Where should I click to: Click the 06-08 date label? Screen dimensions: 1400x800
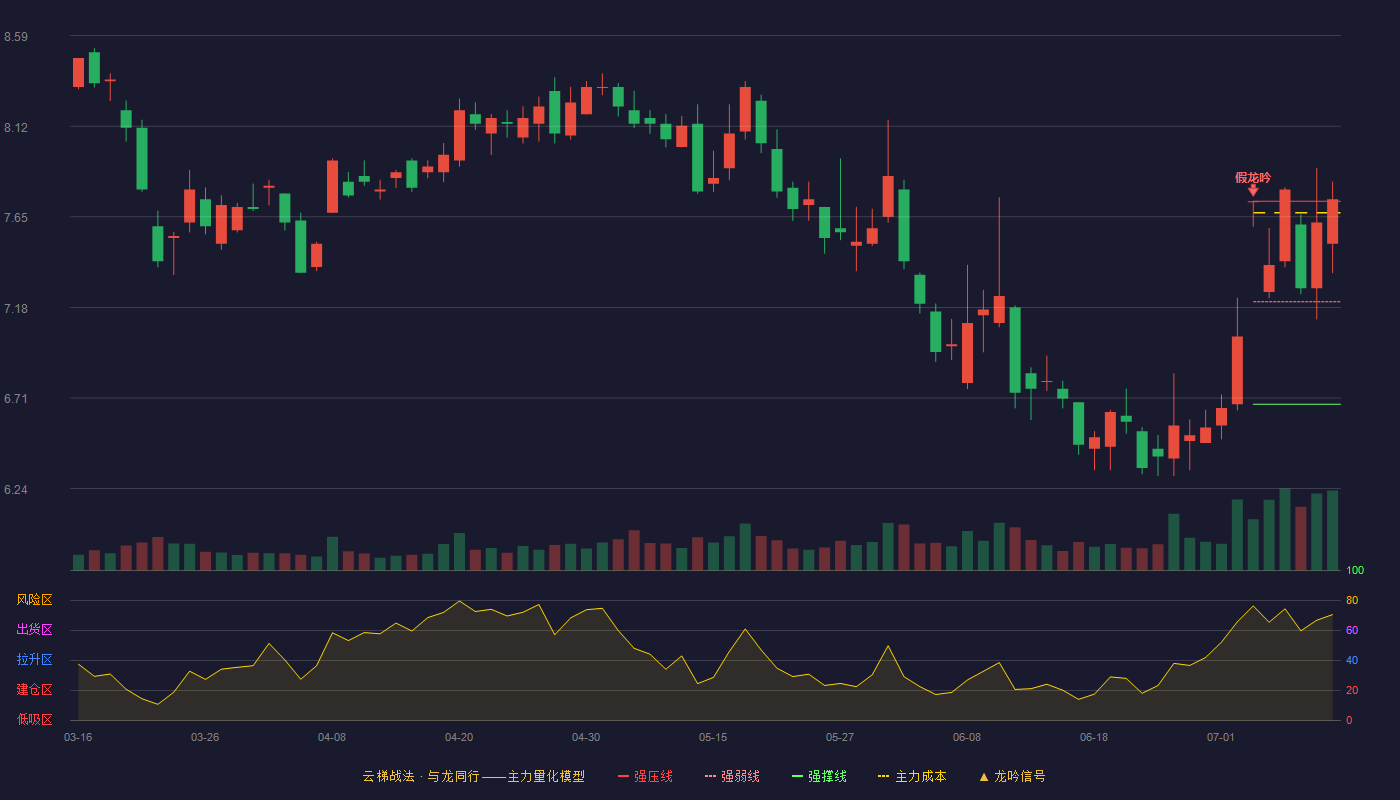(x=967, y=737)
